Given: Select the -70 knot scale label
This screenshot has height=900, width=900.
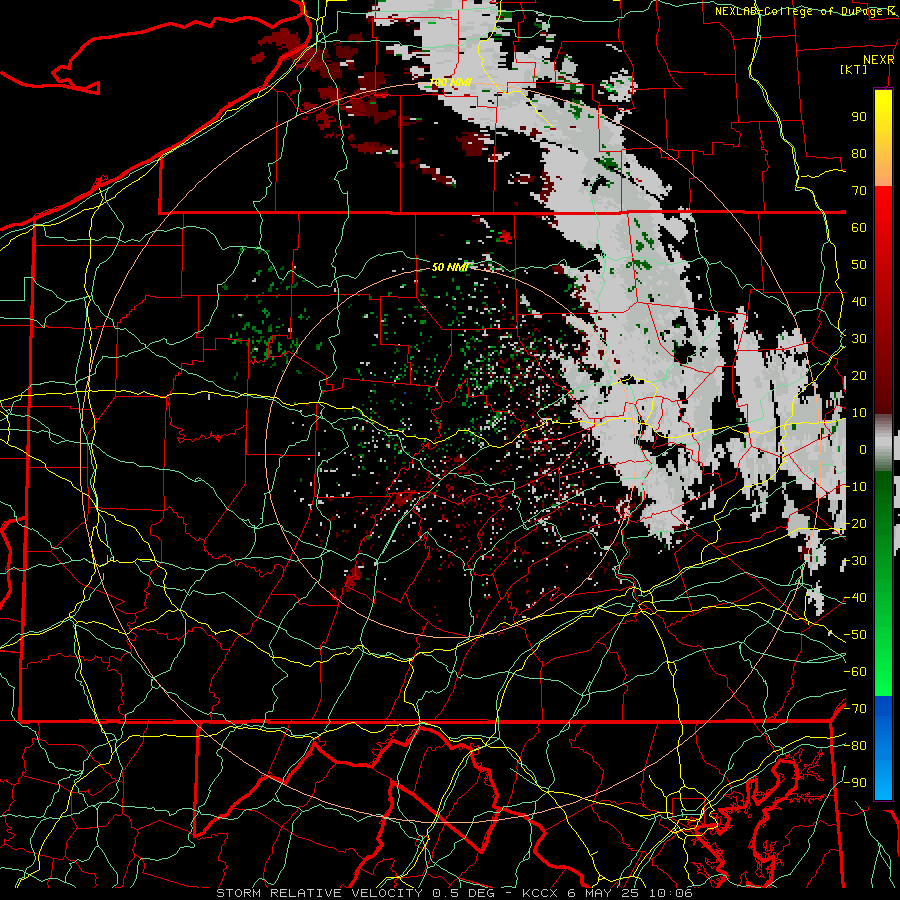Looking at the screenshot, I should coord(855,708).
